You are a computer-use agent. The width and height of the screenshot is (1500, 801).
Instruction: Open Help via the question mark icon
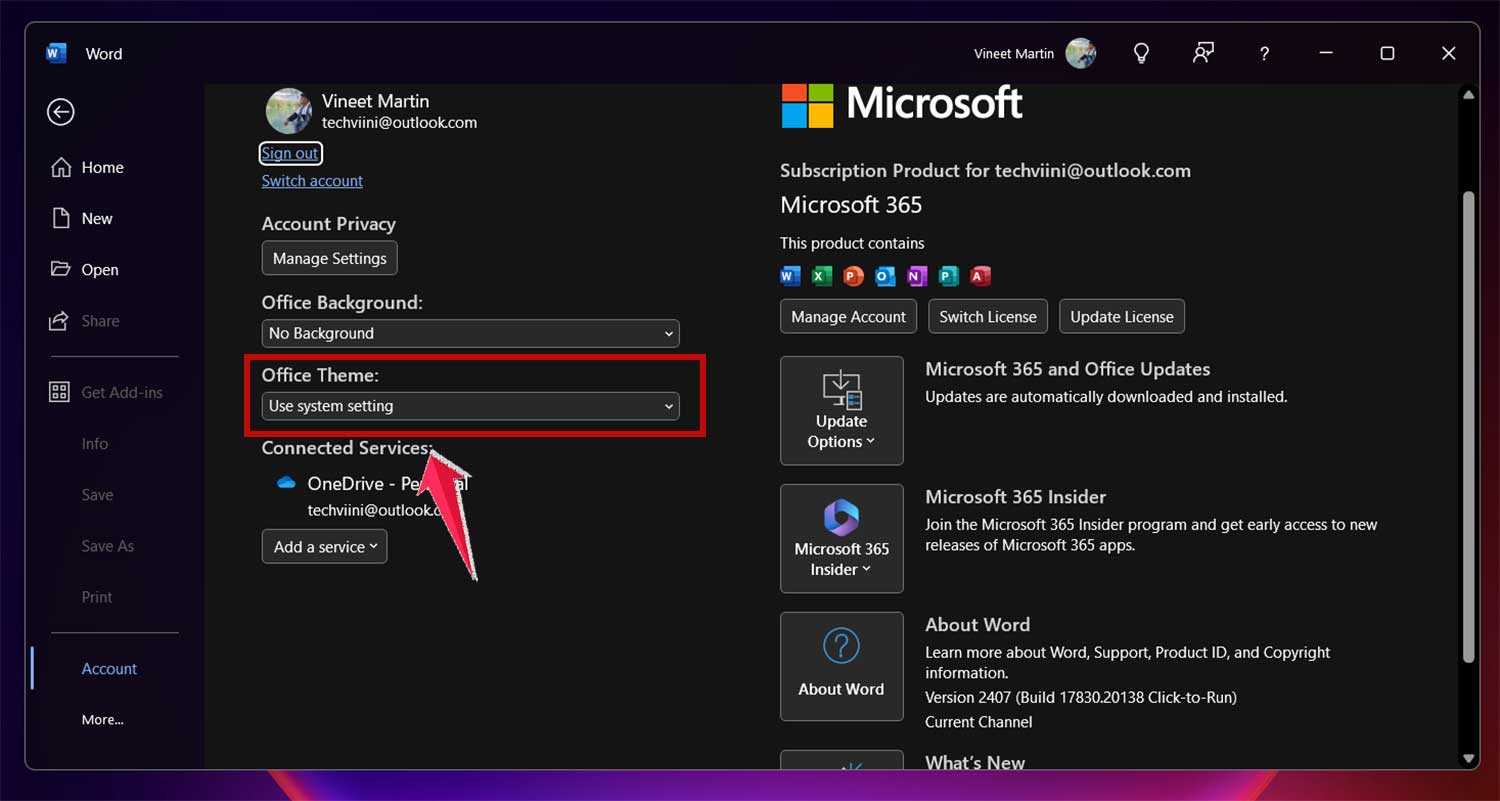coord(1264,53)
